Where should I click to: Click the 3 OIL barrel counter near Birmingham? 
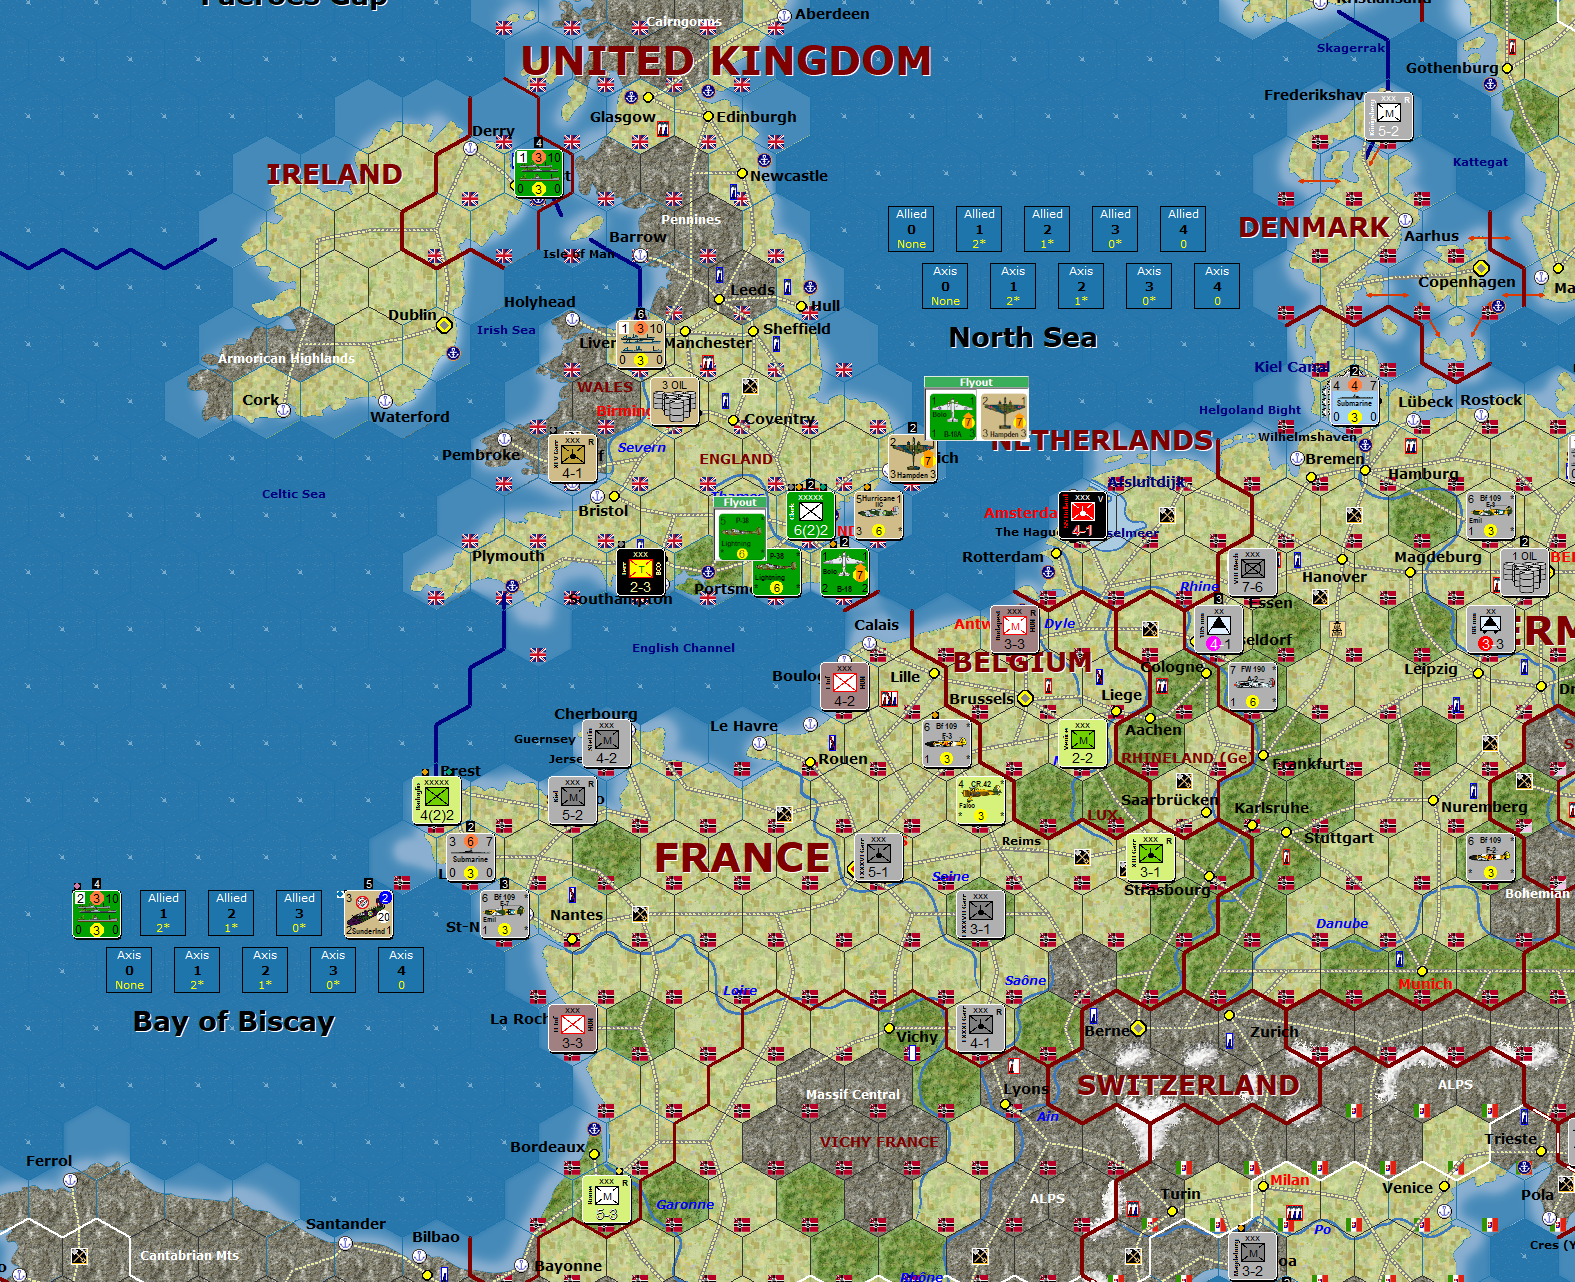(x=675, y=401)
